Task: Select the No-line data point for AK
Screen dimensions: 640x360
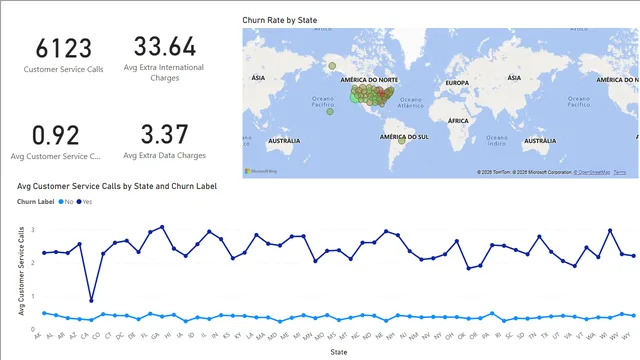Action: (44, 313)
